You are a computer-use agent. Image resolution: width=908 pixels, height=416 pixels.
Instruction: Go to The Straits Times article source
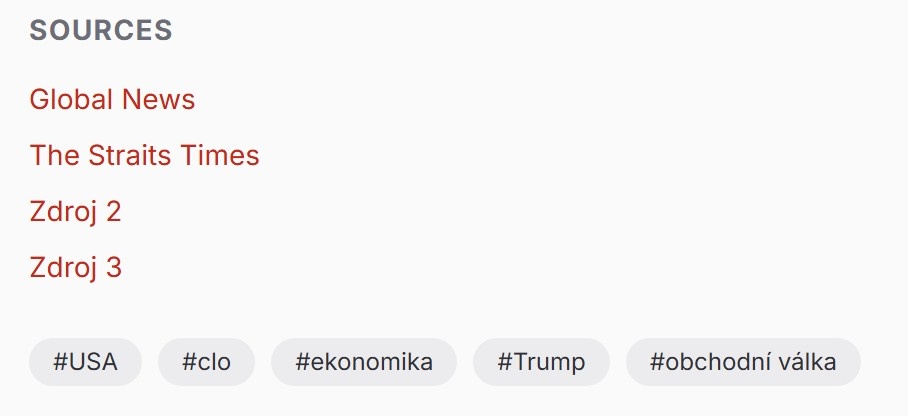pos(144,156)
